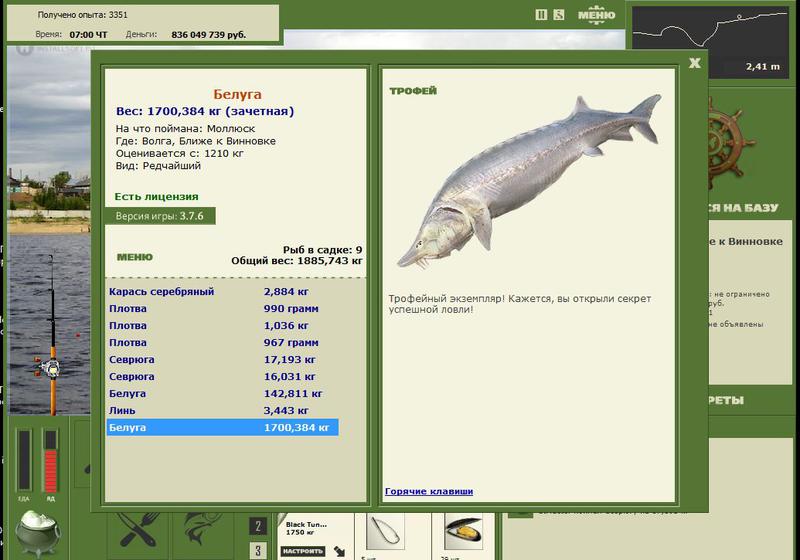Select the Плотва 967 грамм row

(x=222, y=343)
